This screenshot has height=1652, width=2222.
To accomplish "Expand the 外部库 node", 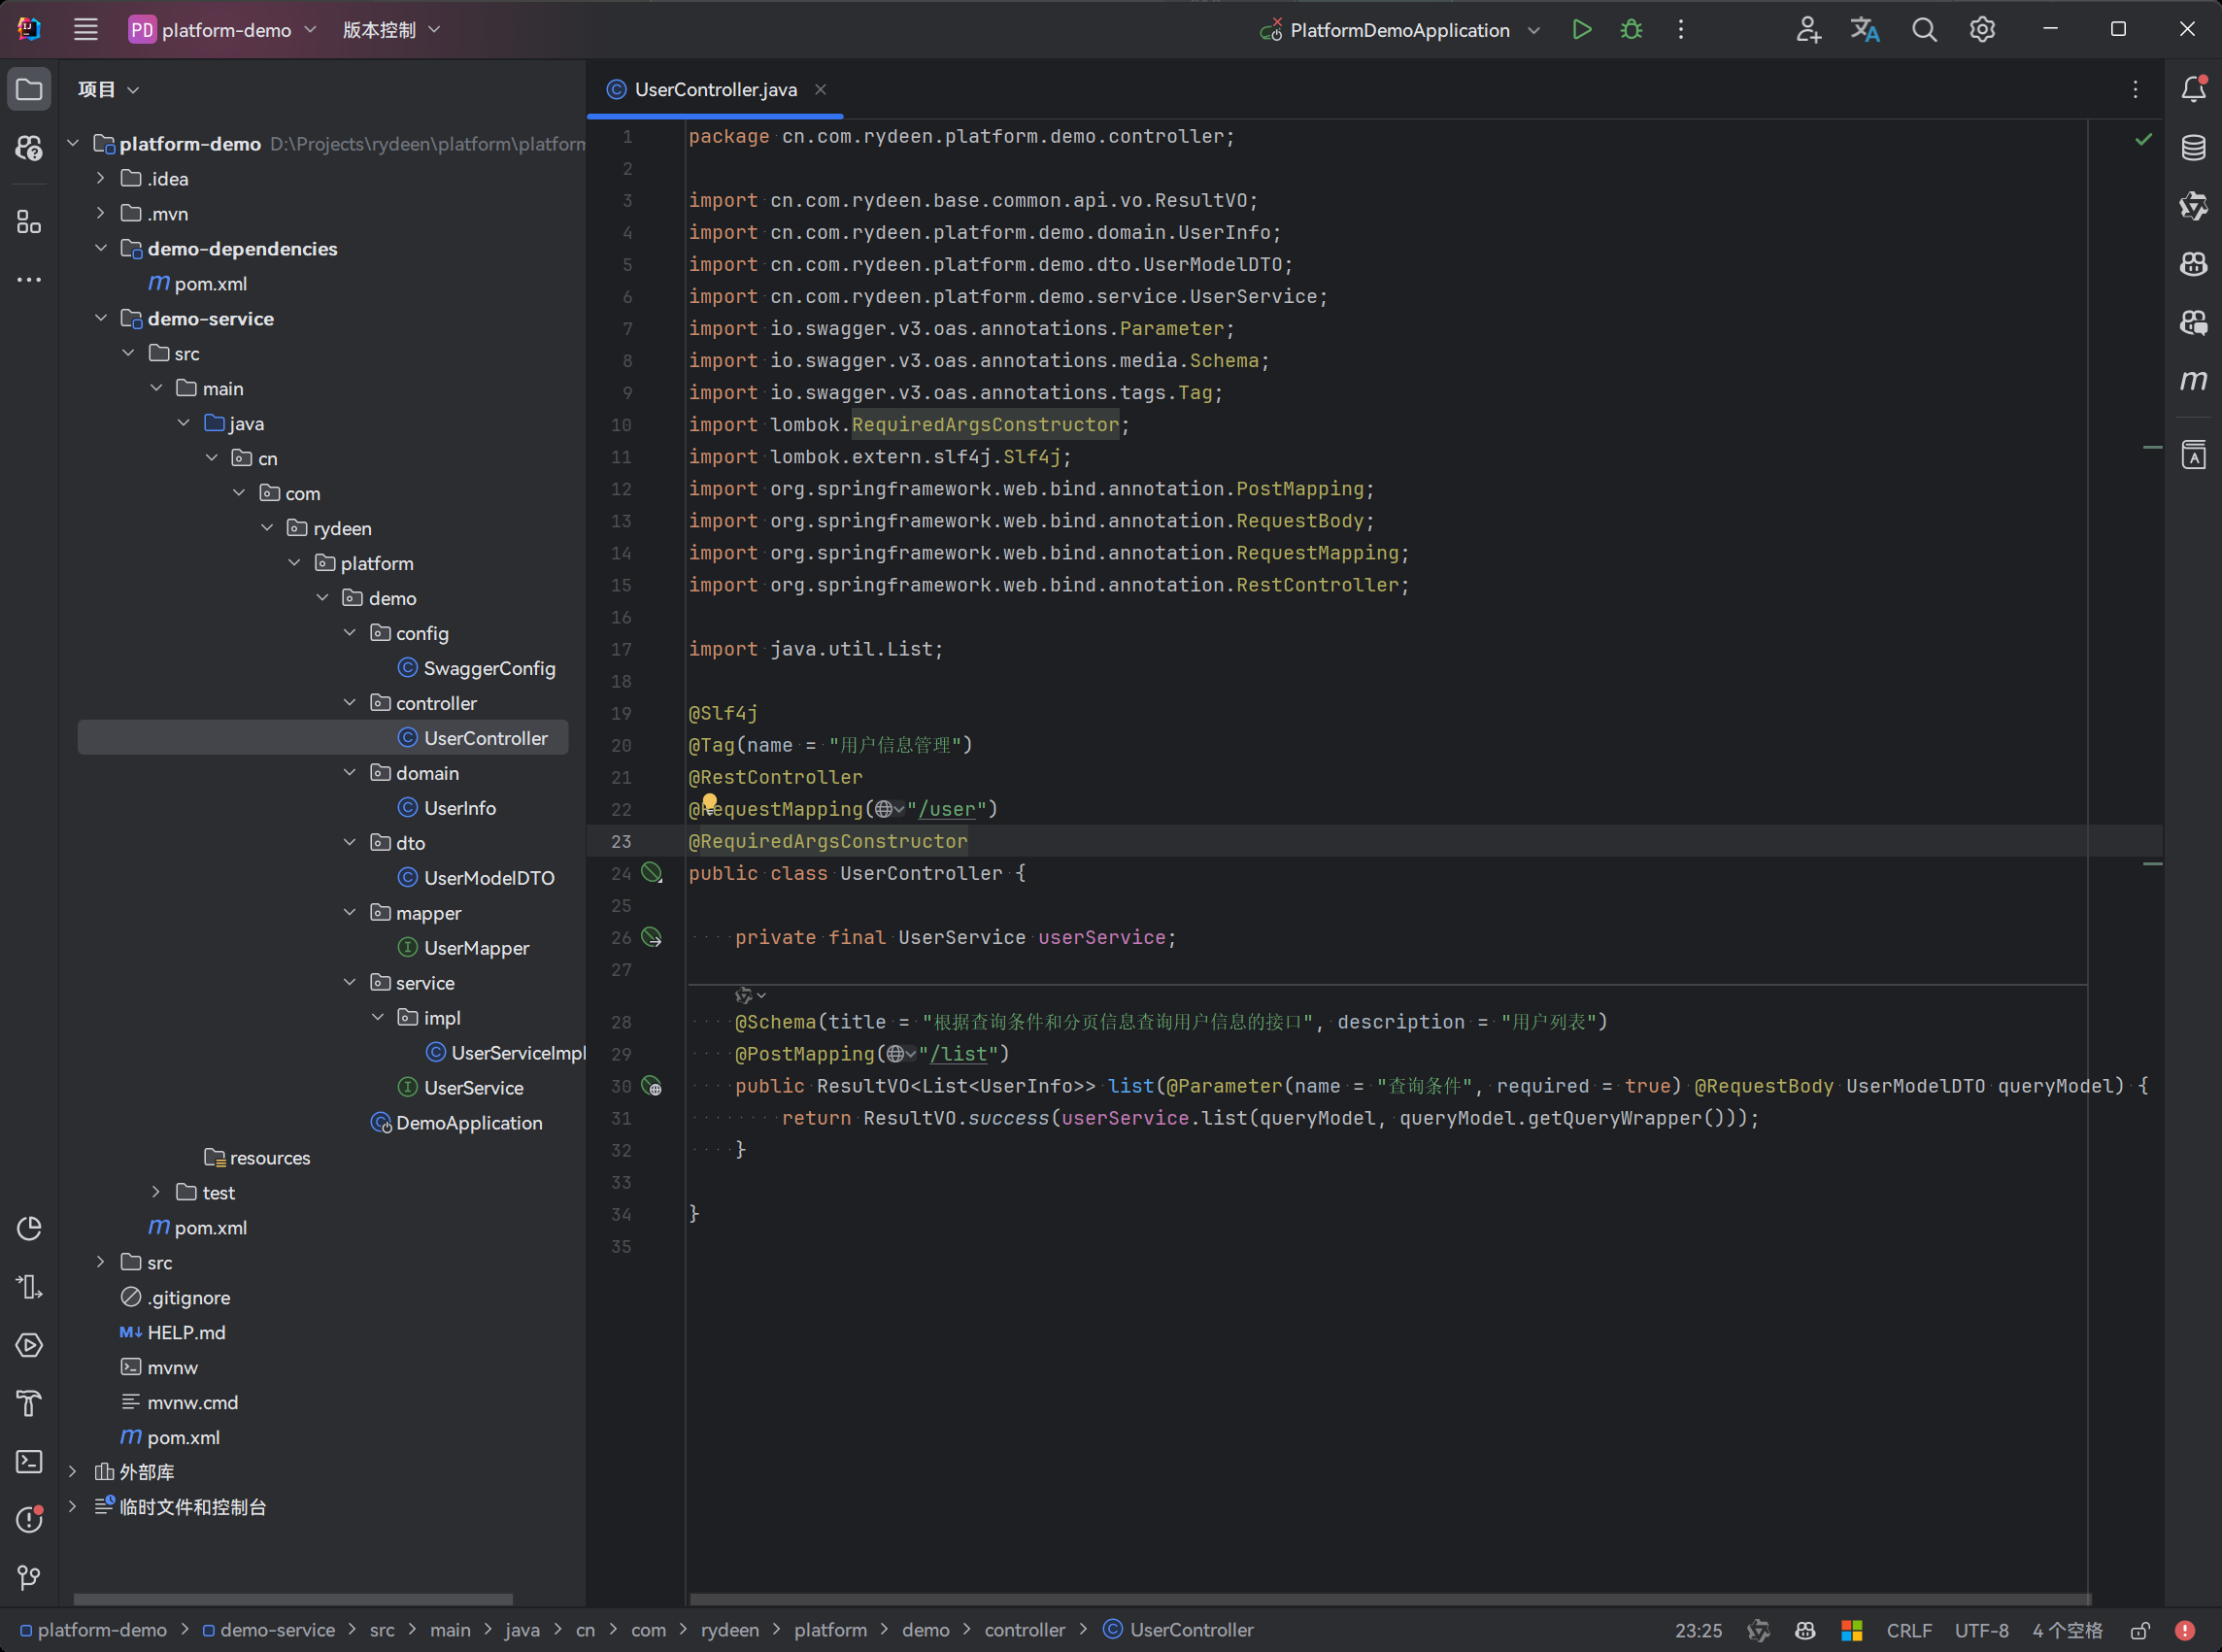I will (x=72, y=1472).
